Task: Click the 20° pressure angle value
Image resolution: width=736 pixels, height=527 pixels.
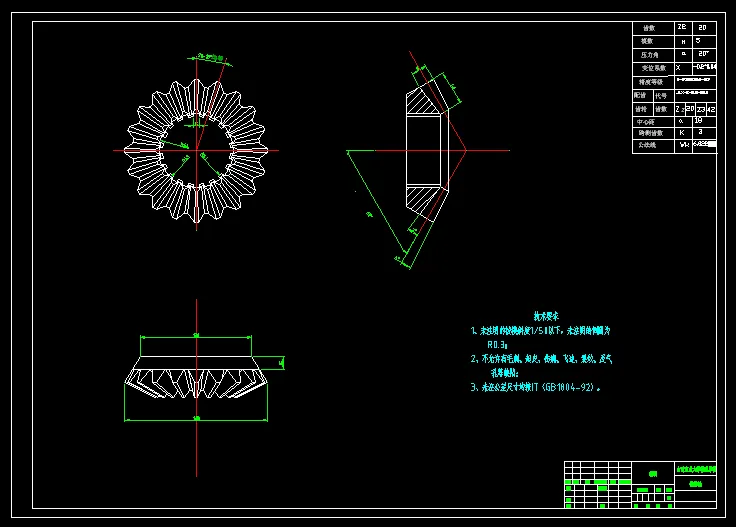Action: coord(705,54)
